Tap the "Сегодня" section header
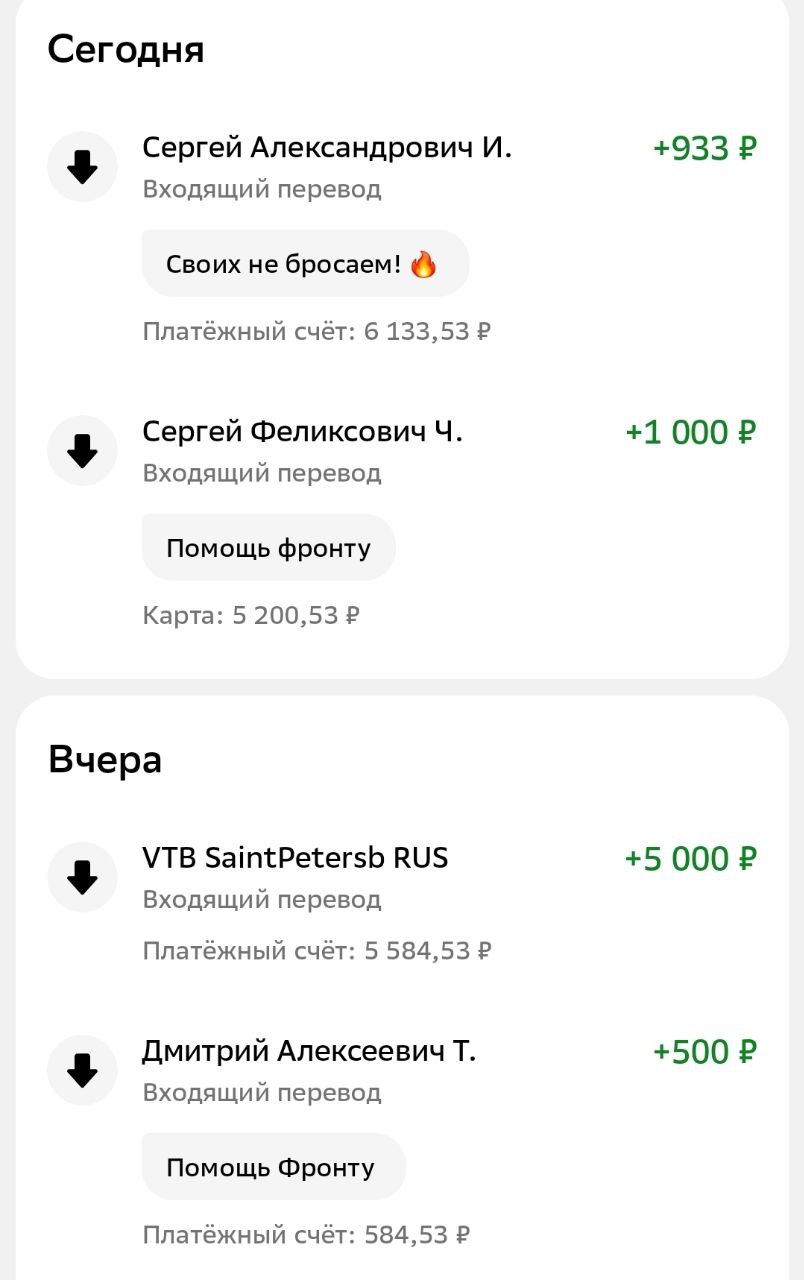The width and height of the screenshot is (804, 1280). click(126, 49)
